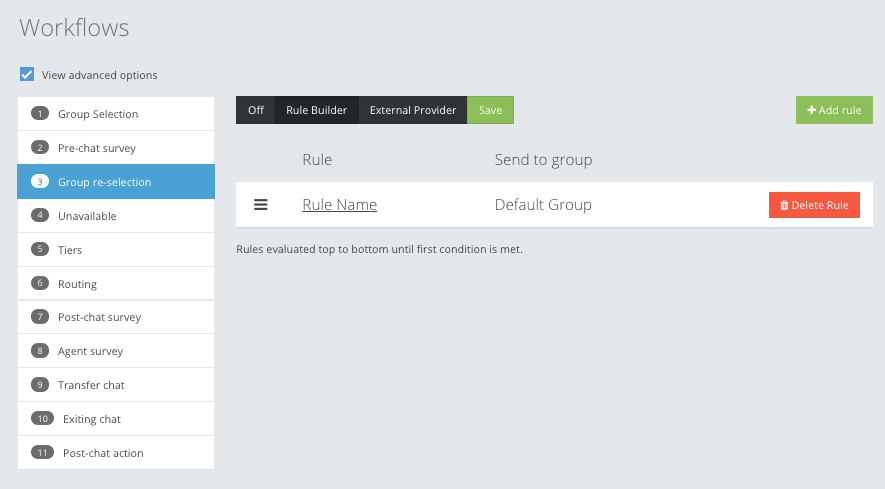The width and height of the screenshot is (885, 489).
Task: Click the drag handle icon beside Rule Name
Action: pos(261,205)
